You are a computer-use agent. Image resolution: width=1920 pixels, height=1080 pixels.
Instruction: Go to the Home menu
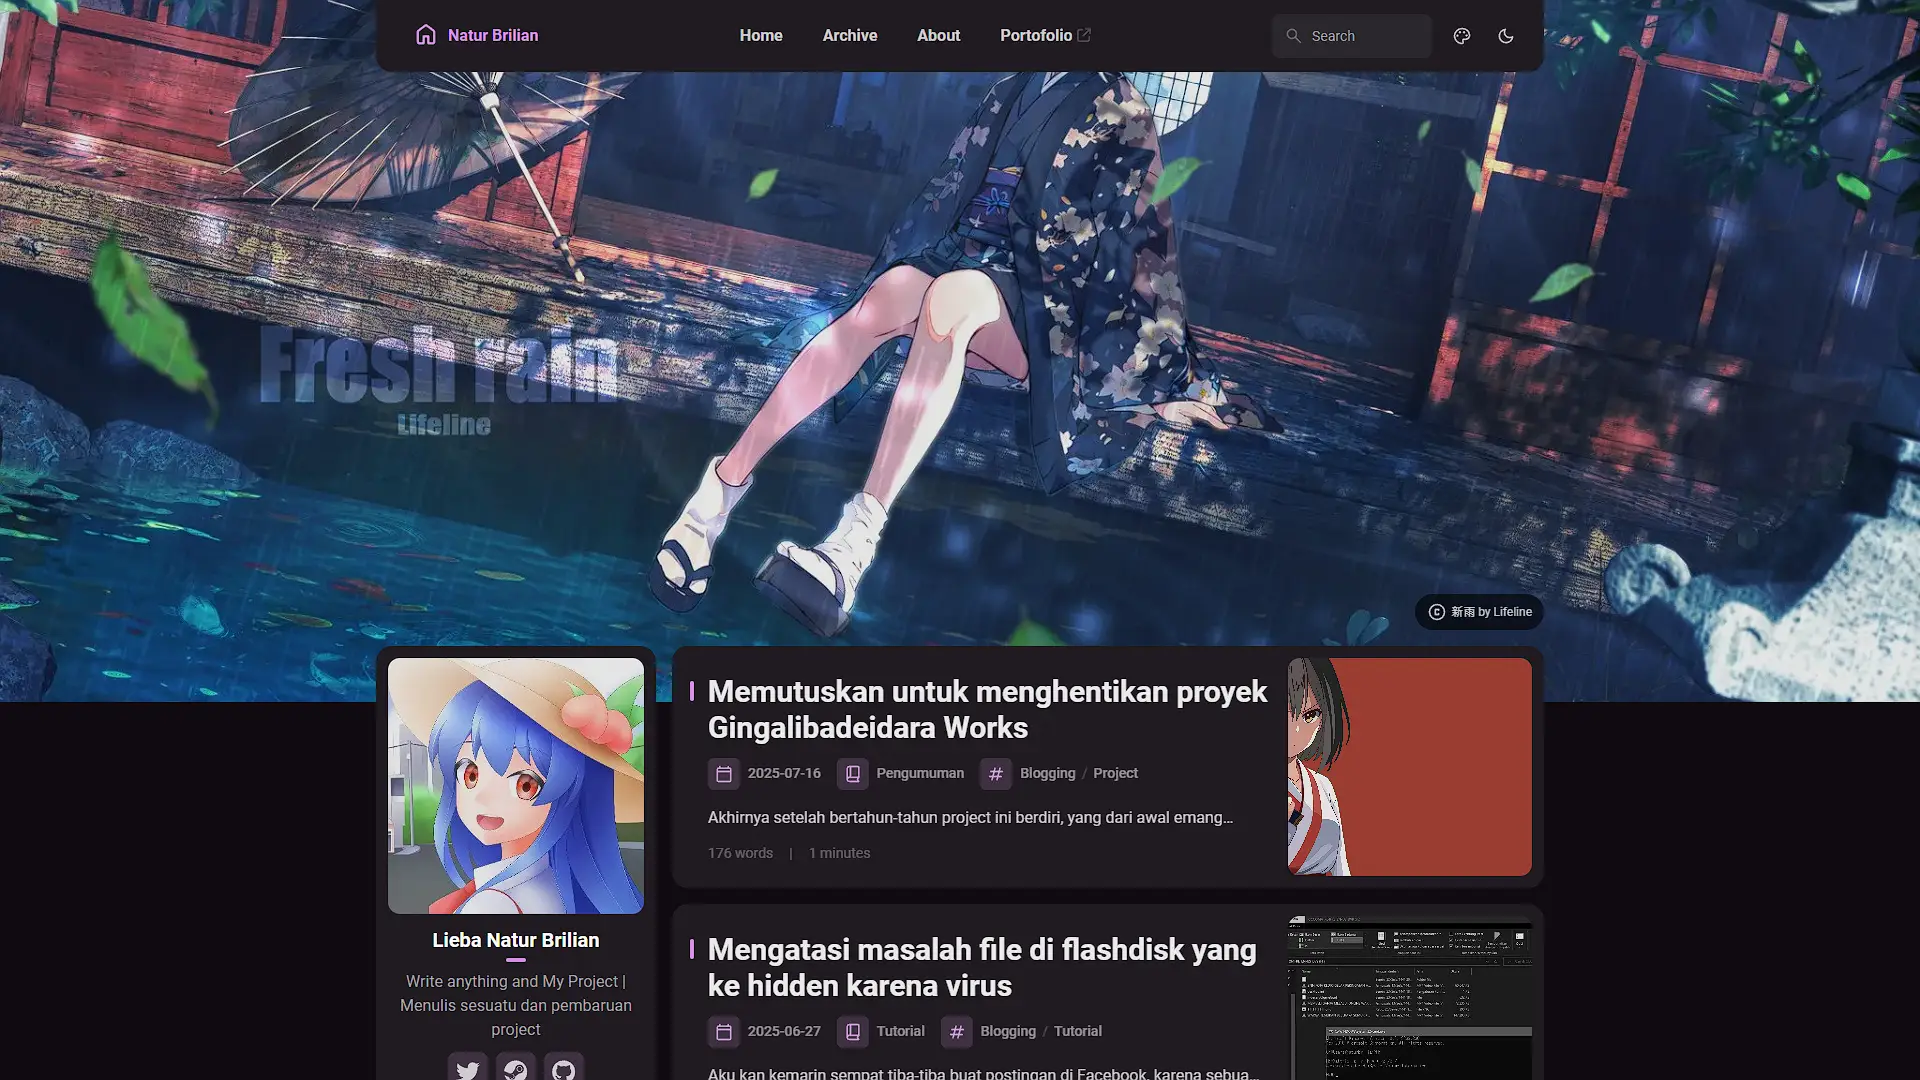tap(761, 35)
